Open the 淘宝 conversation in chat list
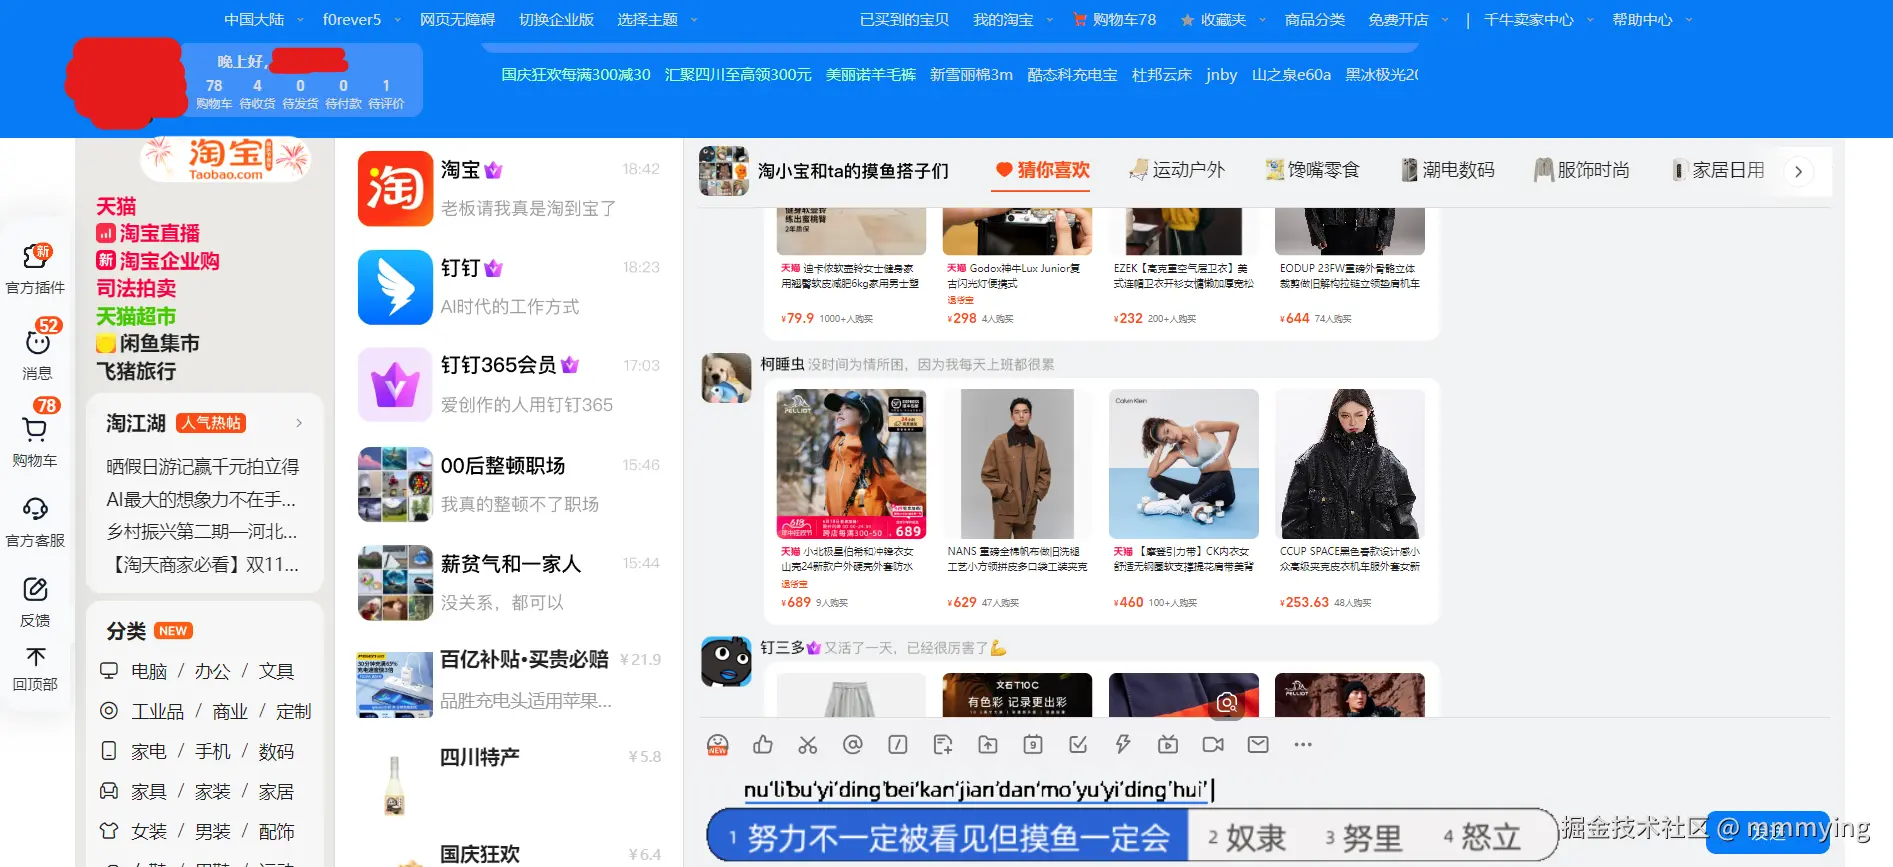The width and height of the screenshot is (1893, 867). pyautogui.click(x=510, y=188)
